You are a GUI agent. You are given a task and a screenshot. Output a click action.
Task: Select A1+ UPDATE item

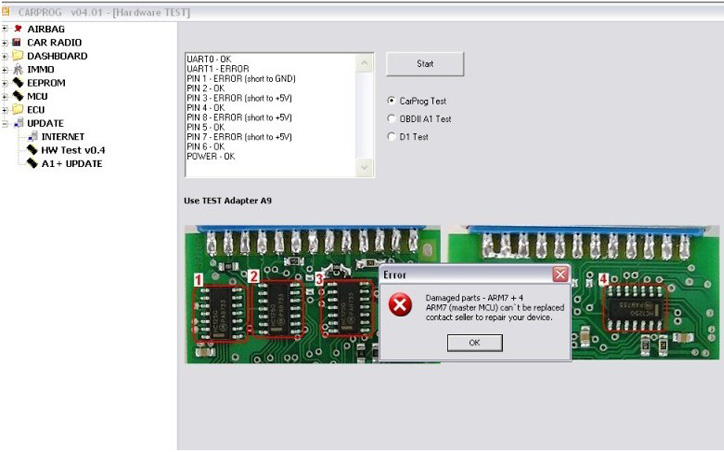[x=72, y=163]
